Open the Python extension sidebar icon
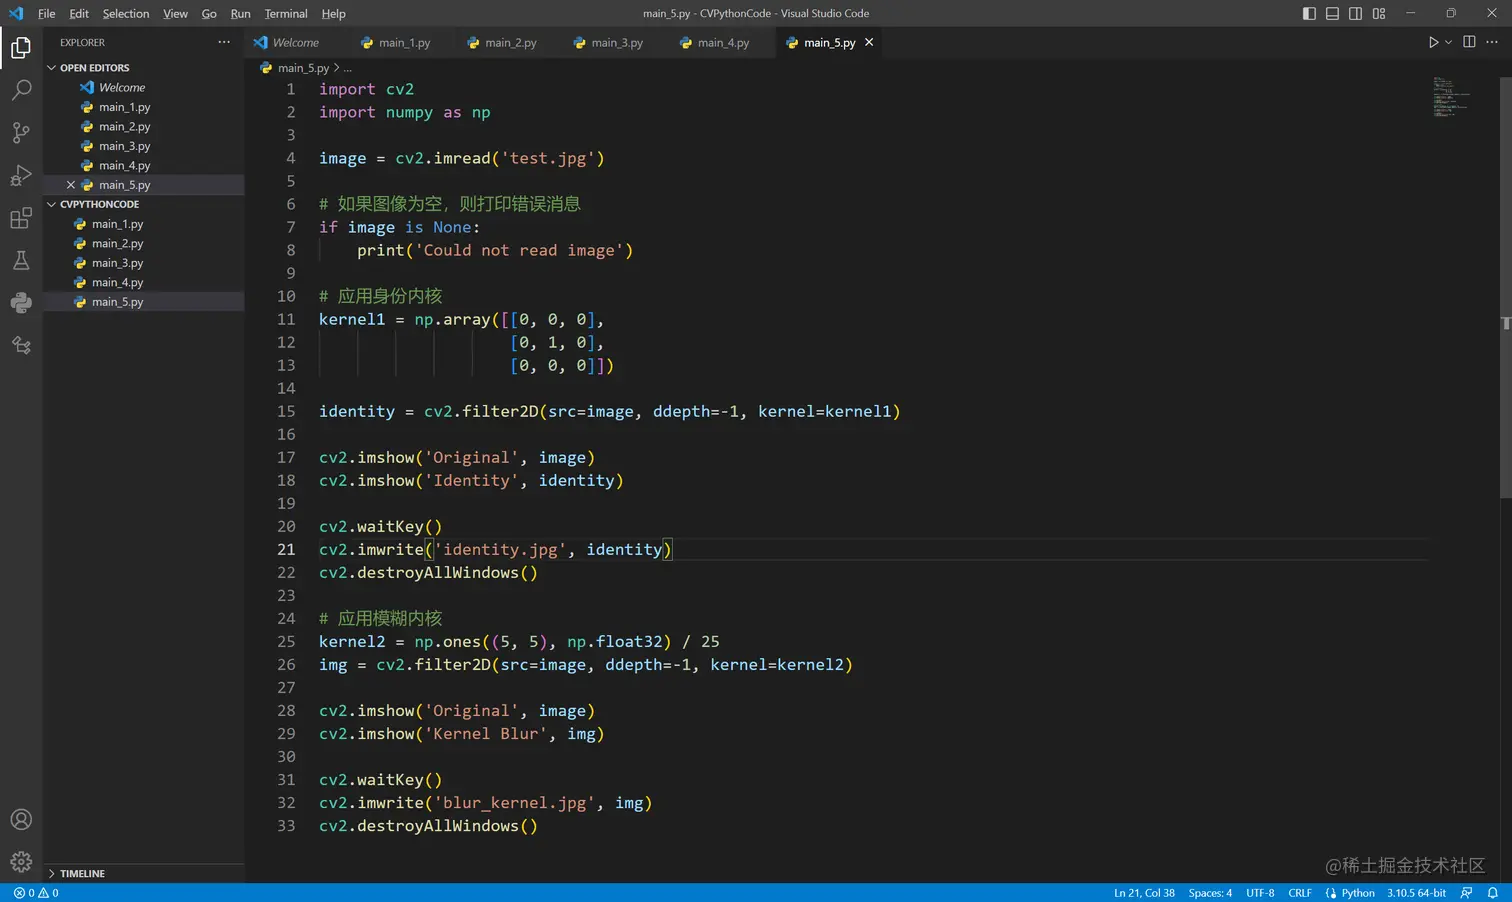 coord(21,303)
